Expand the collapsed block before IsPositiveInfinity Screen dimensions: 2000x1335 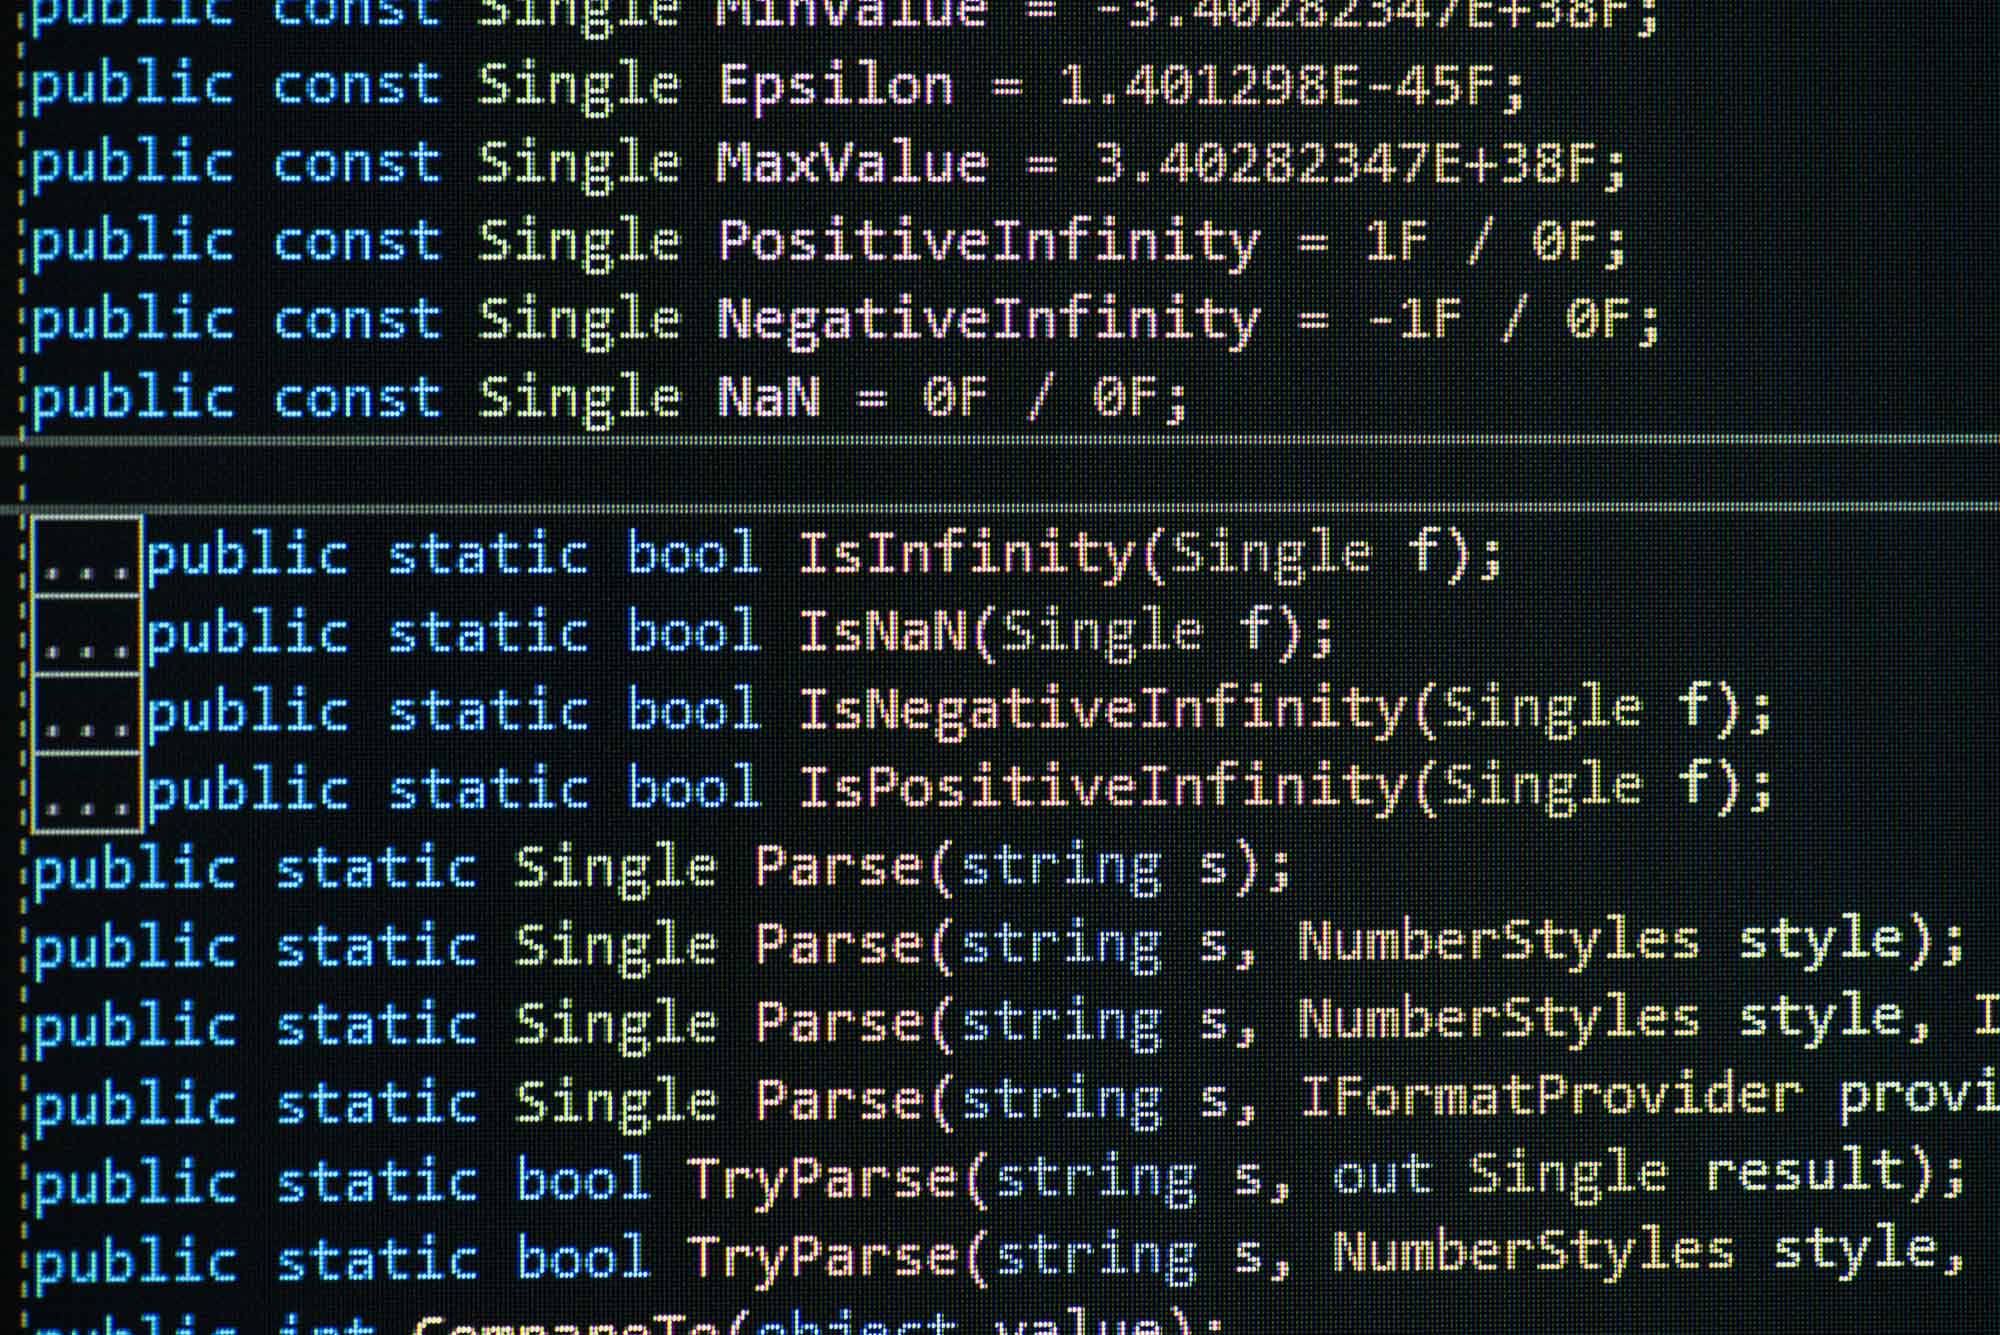point(86,792)
